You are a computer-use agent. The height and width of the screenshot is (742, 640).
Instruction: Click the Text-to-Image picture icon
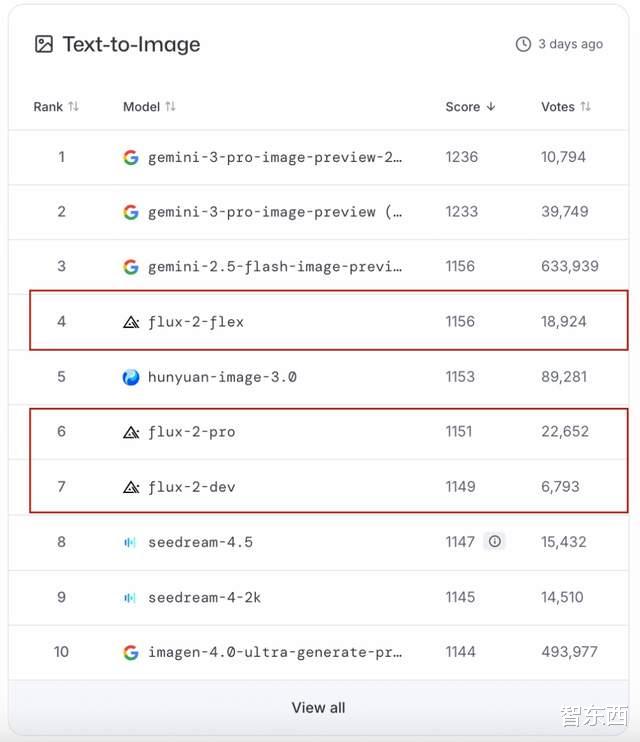[x=43, y=44]
